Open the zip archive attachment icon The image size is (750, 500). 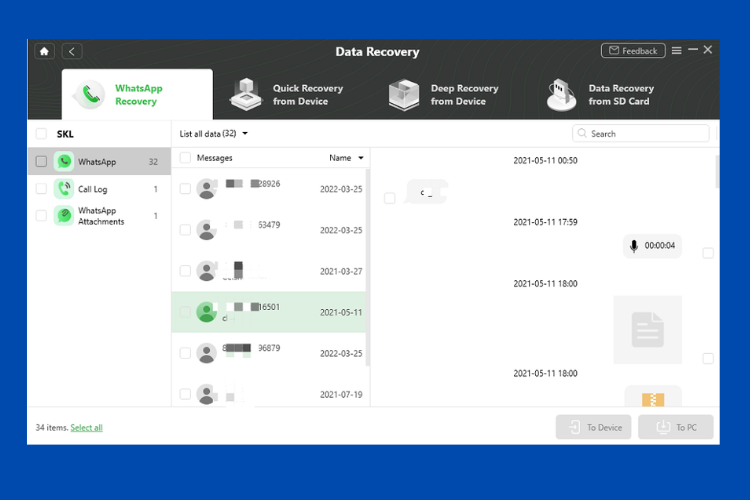(653, 399)
